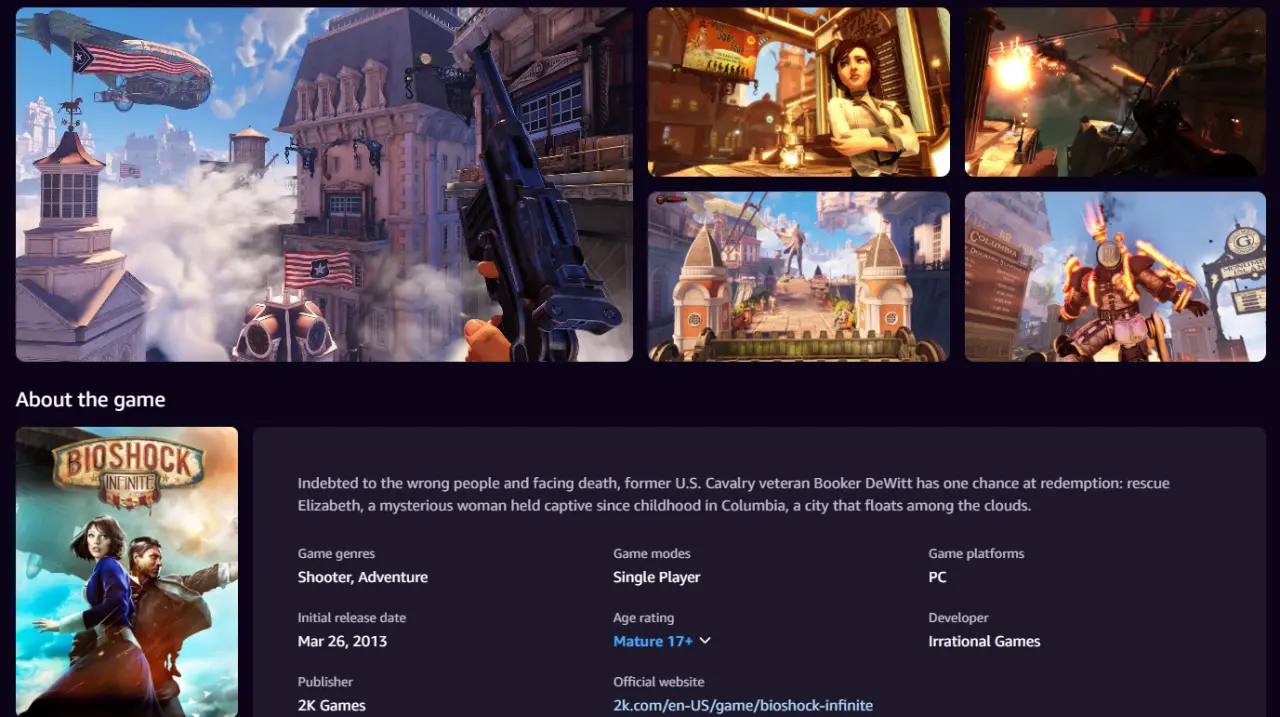Open the explosion airship battle screenshot
Image resolution: width=1280 pixels, height=717 pixels.
[x=1115, y=92]
